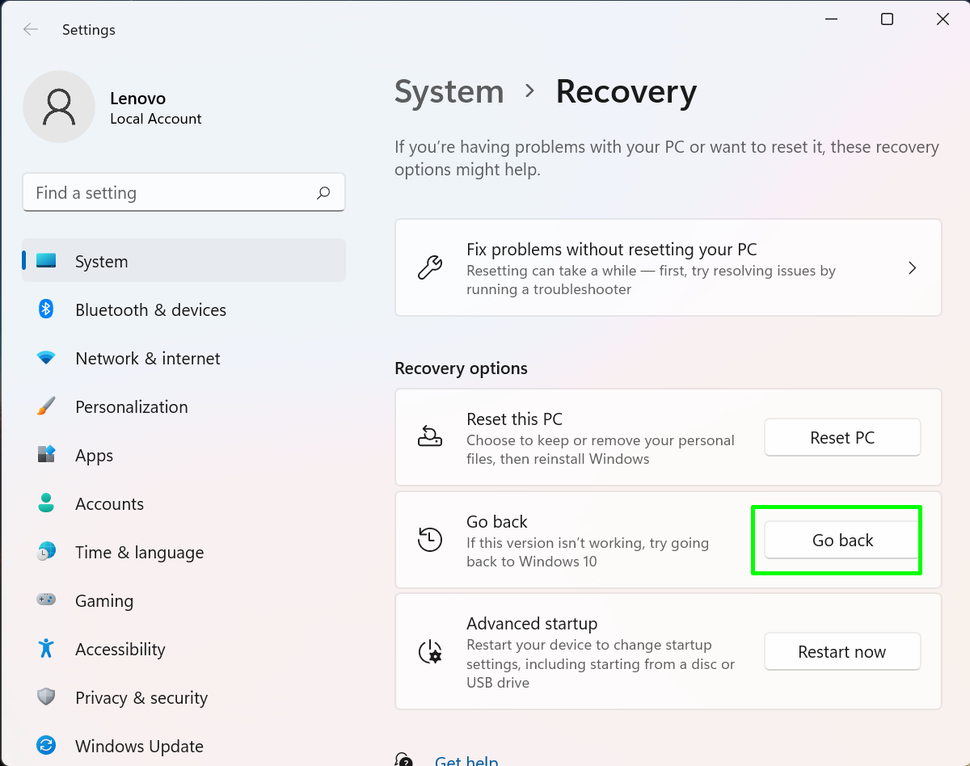The height and width of the screenshot is (766, 970).
Task: Click the Personalization paintbrush icon
Action: 46,407
